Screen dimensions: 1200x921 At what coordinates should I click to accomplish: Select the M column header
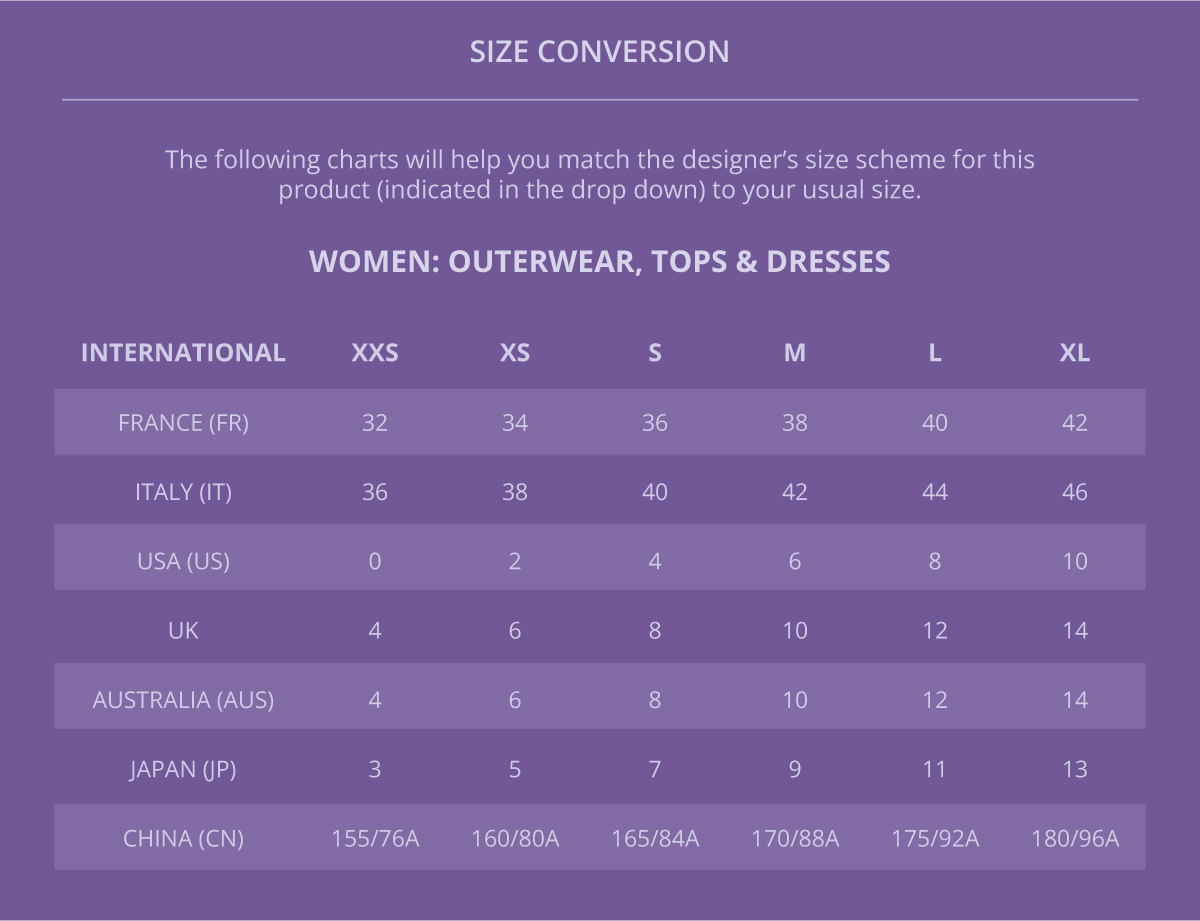795,353
